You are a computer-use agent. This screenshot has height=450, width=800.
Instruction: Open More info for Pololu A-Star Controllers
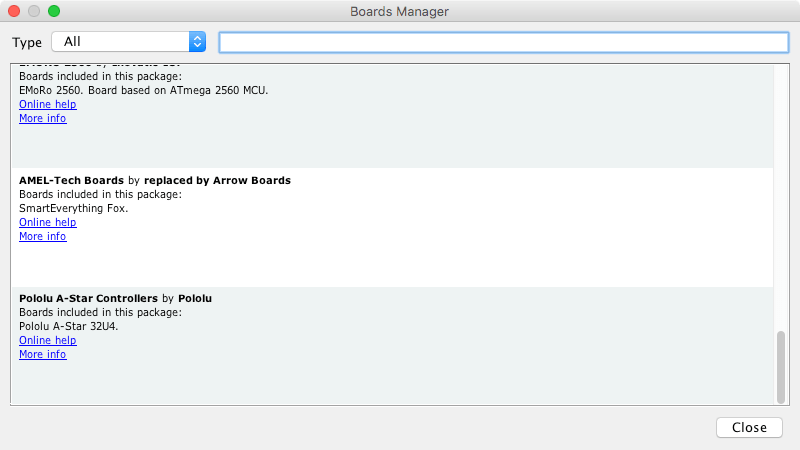click(42, 354)
